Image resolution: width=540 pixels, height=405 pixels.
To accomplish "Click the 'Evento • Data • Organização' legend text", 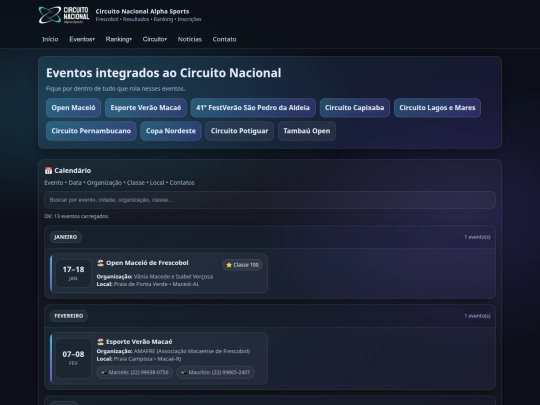I will pyautogui.click(x=119, y=183).
